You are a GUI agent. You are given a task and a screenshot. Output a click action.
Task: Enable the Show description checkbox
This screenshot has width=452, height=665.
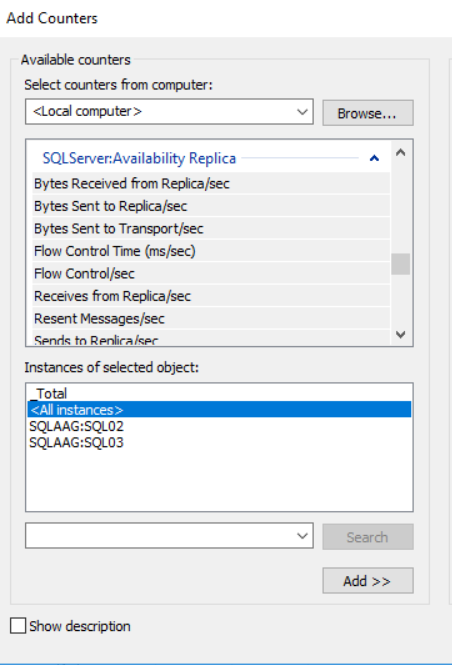tap(18, 626)
